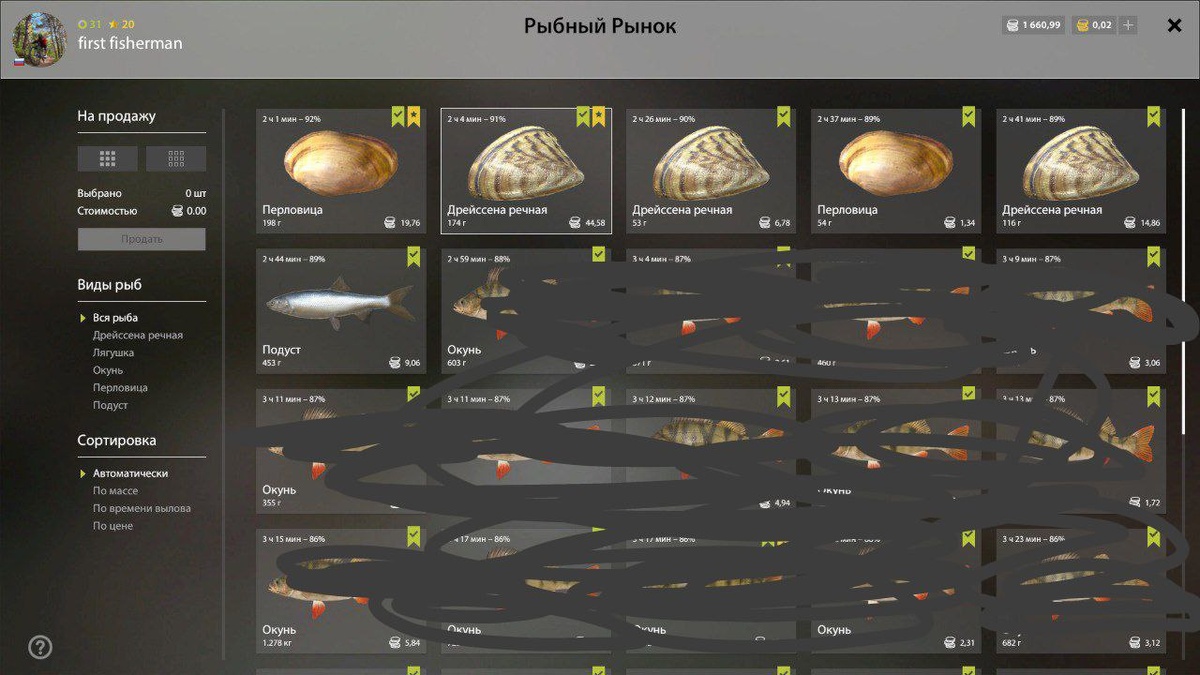Click the gold coins balance 0,02
This screenshot has width=1200, height=675.
point(1093,25)
